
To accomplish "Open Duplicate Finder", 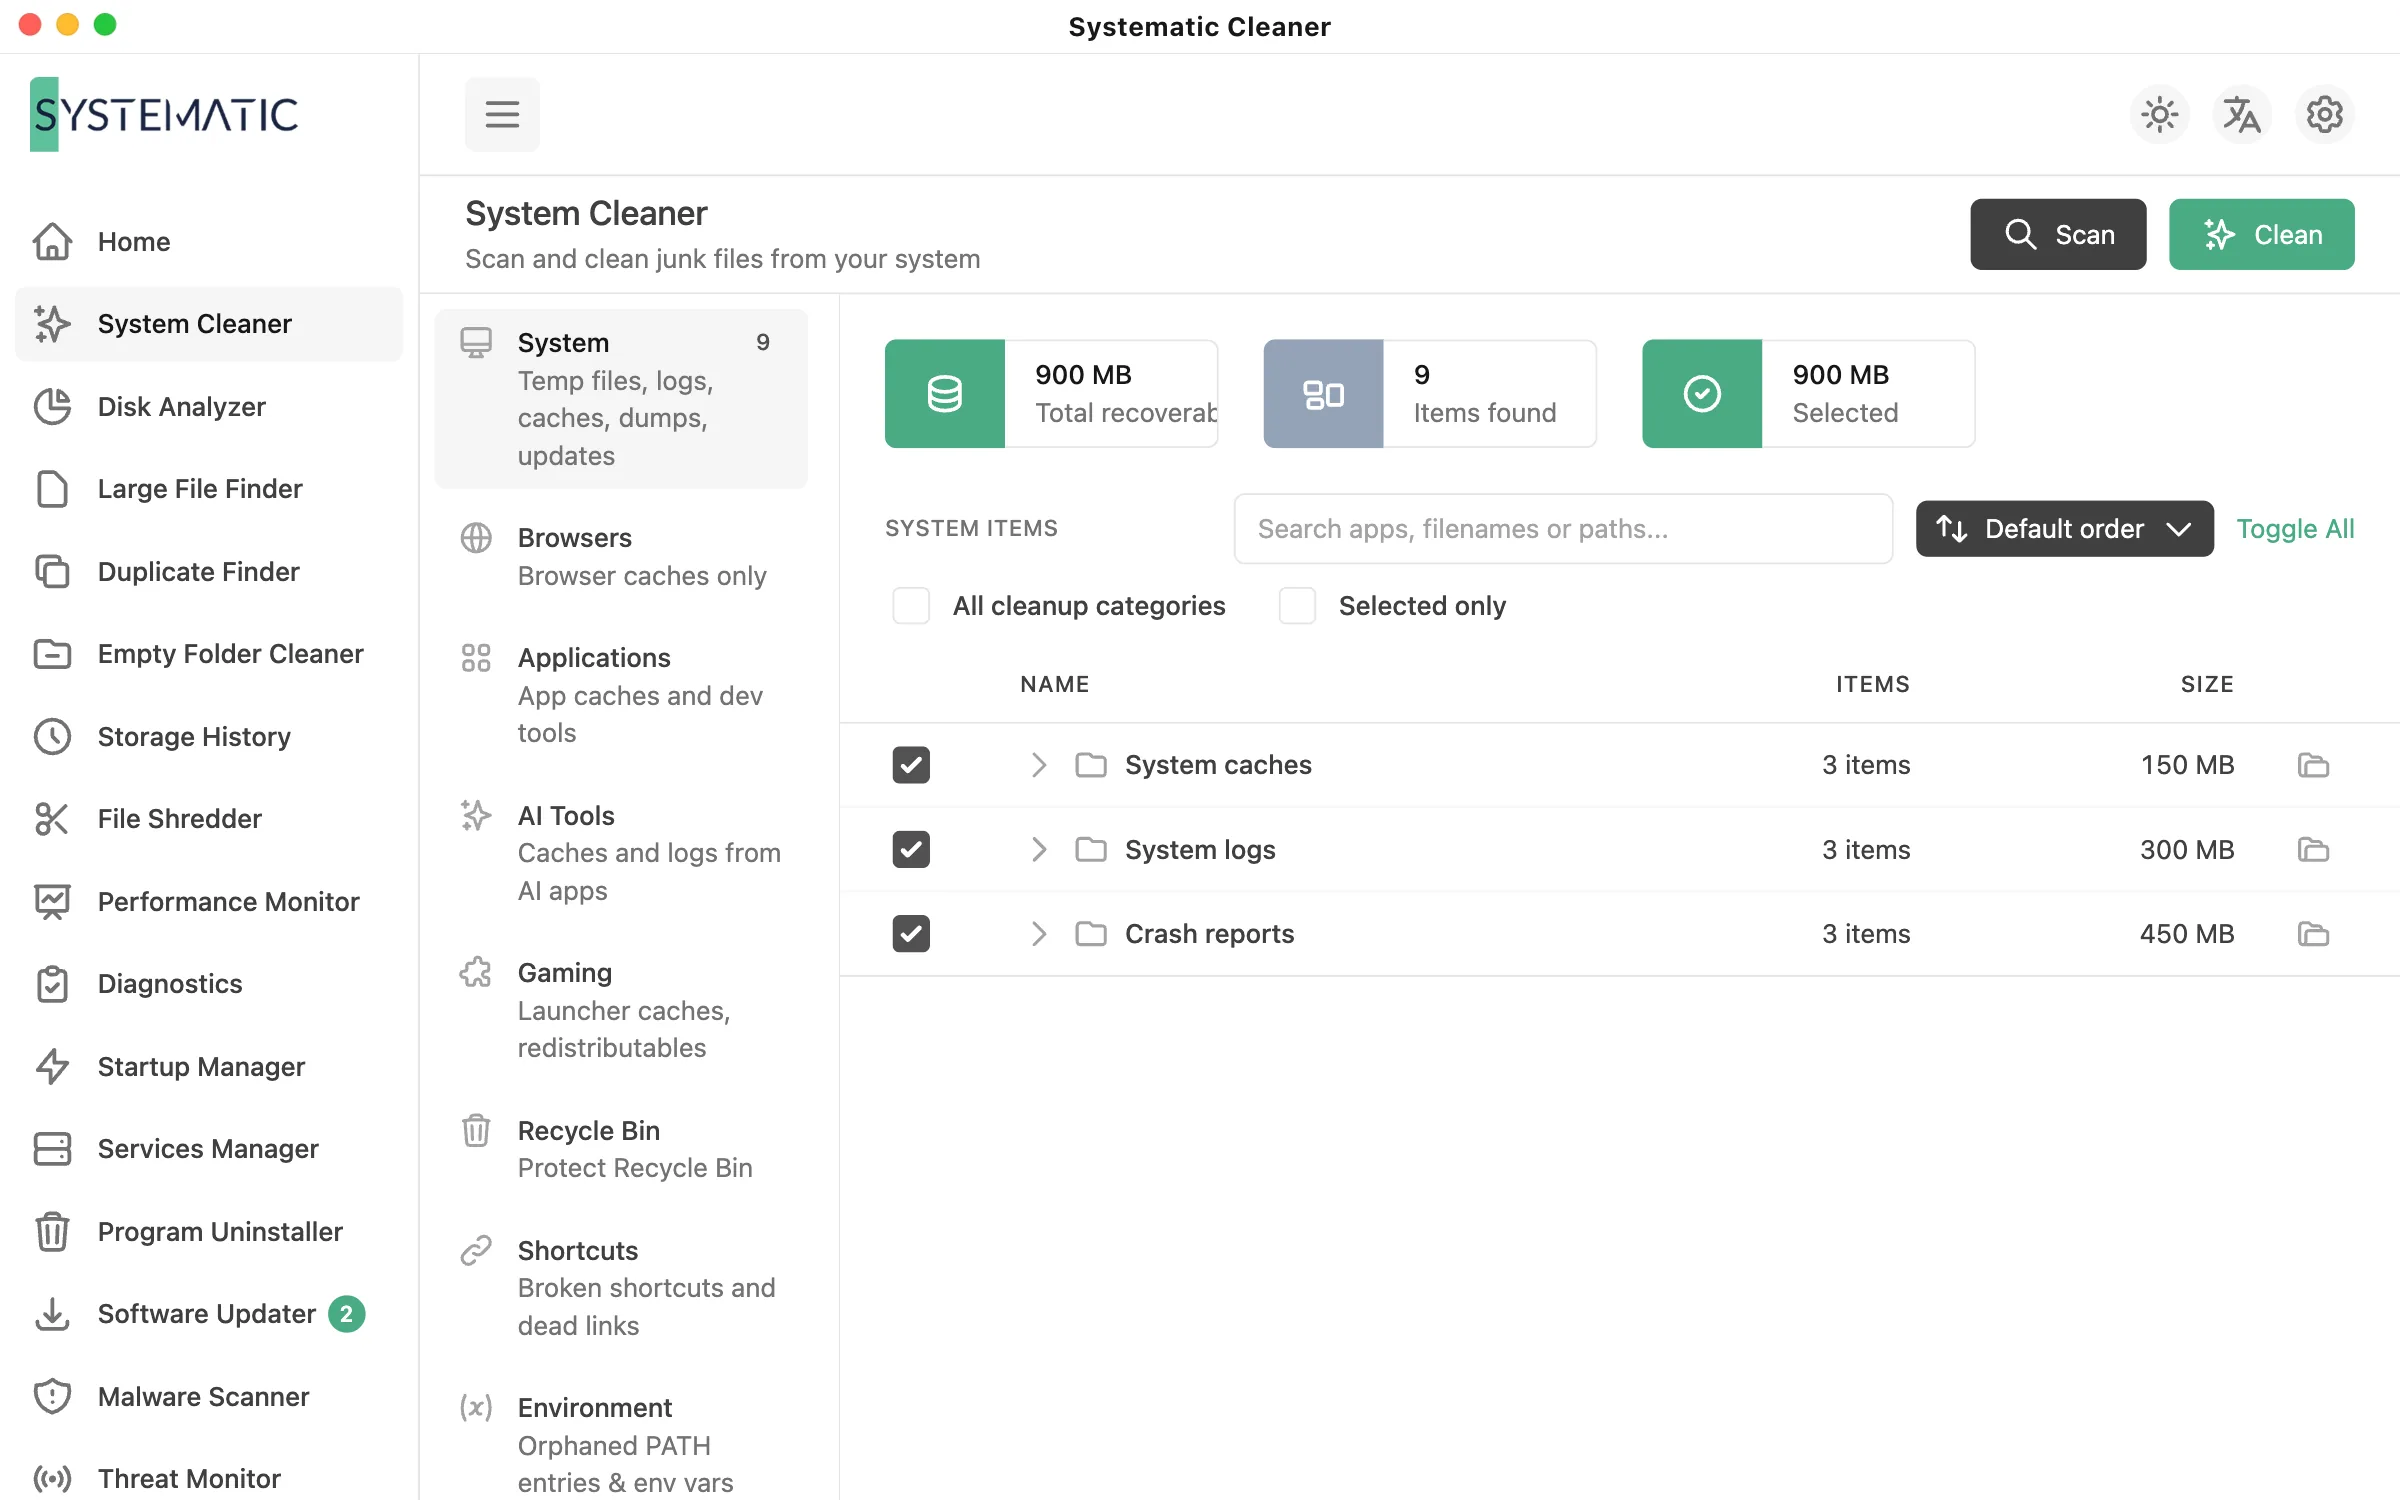I will coord(209,572).
